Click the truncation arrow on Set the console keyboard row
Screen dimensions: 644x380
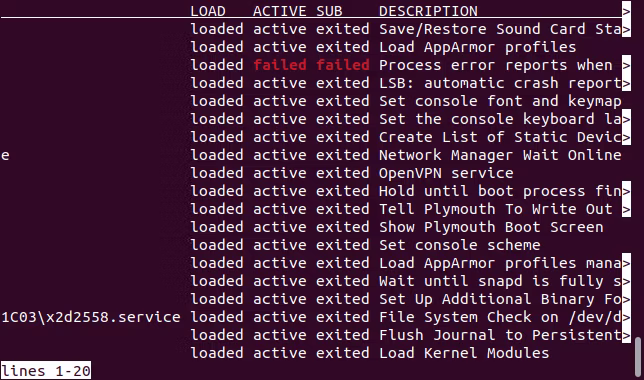pos(626,119)
